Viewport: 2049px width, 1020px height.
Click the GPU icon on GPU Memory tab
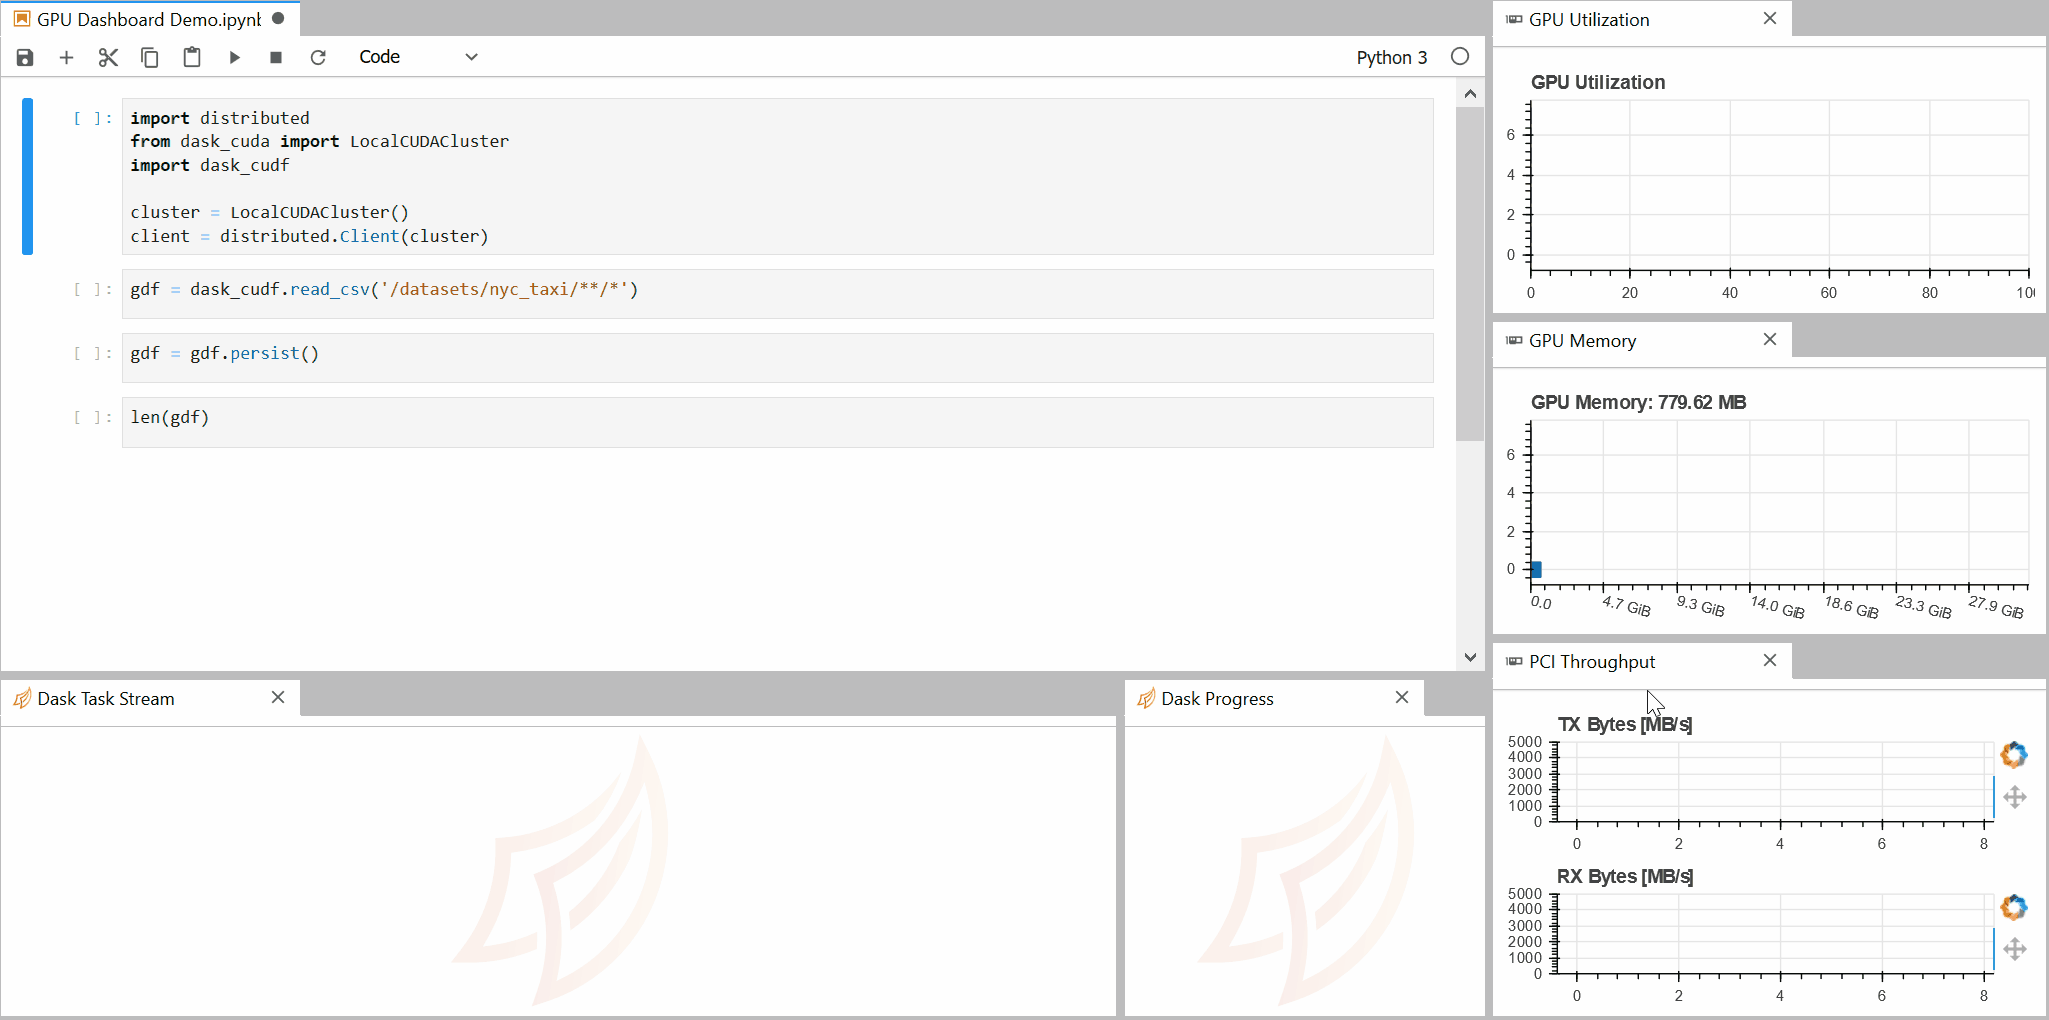1514,341
